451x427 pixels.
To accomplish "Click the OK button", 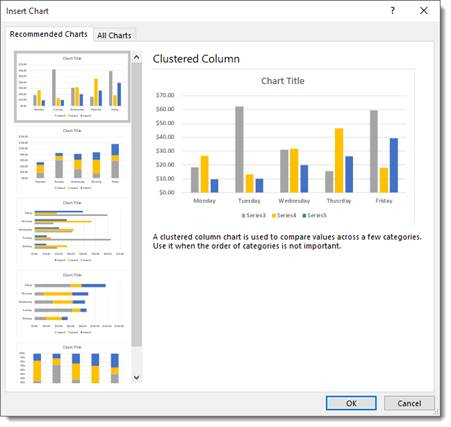I will (351, 403).
